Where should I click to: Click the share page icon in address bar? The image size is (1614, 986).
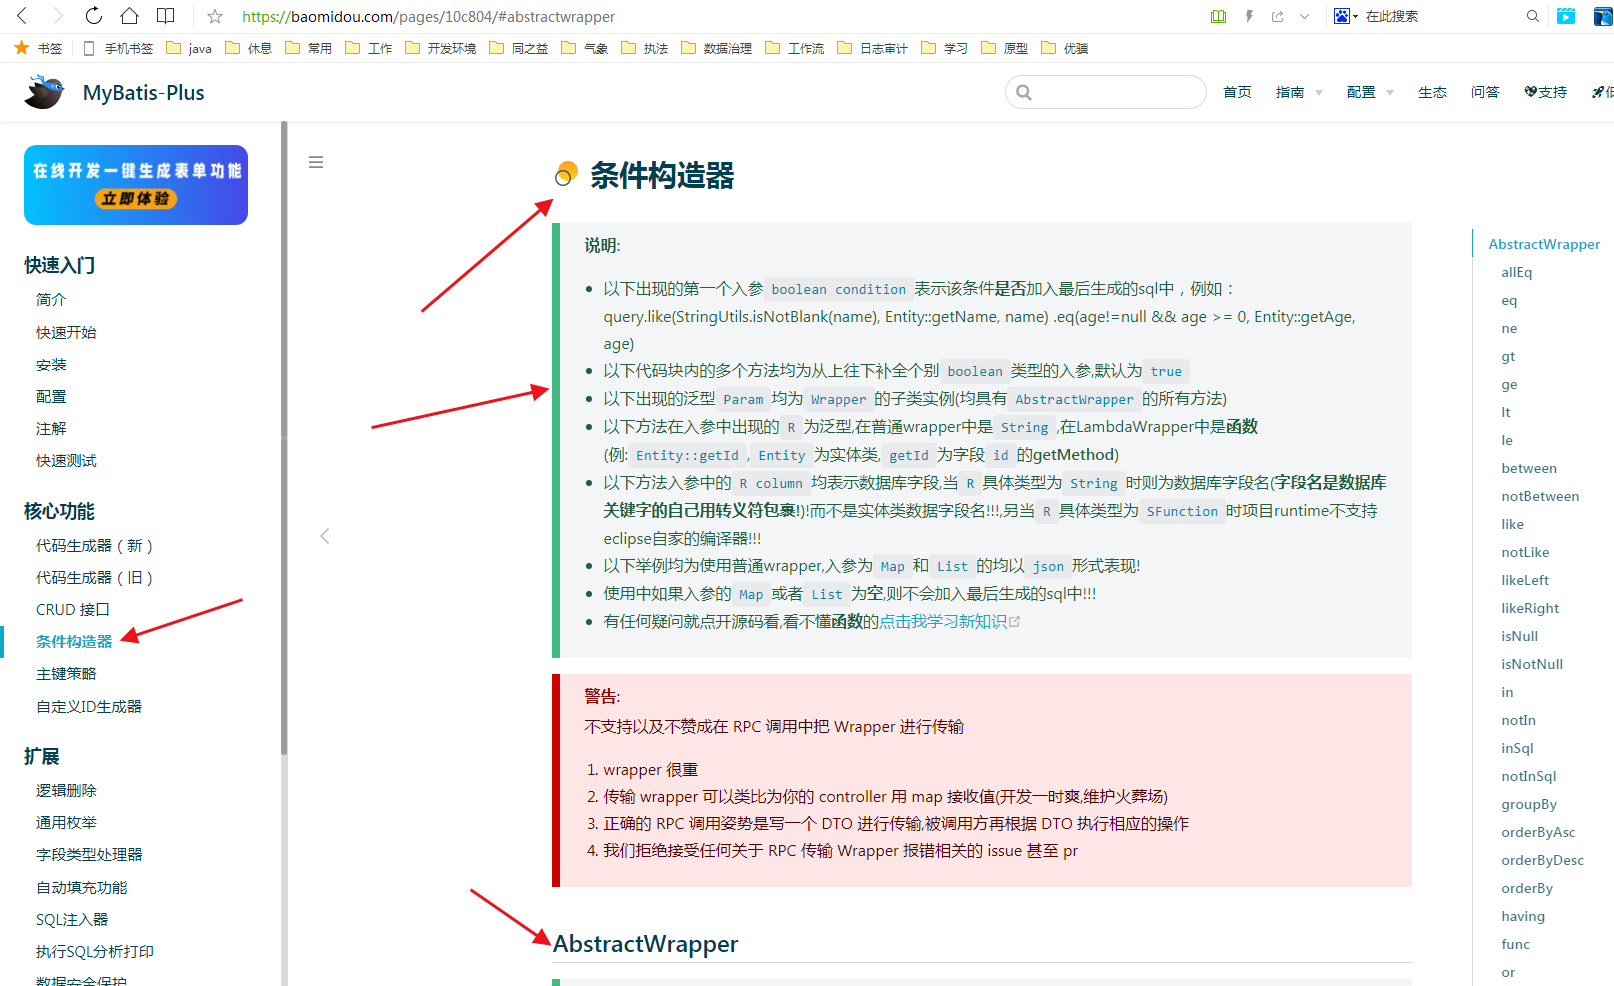tap(1277, 16)
